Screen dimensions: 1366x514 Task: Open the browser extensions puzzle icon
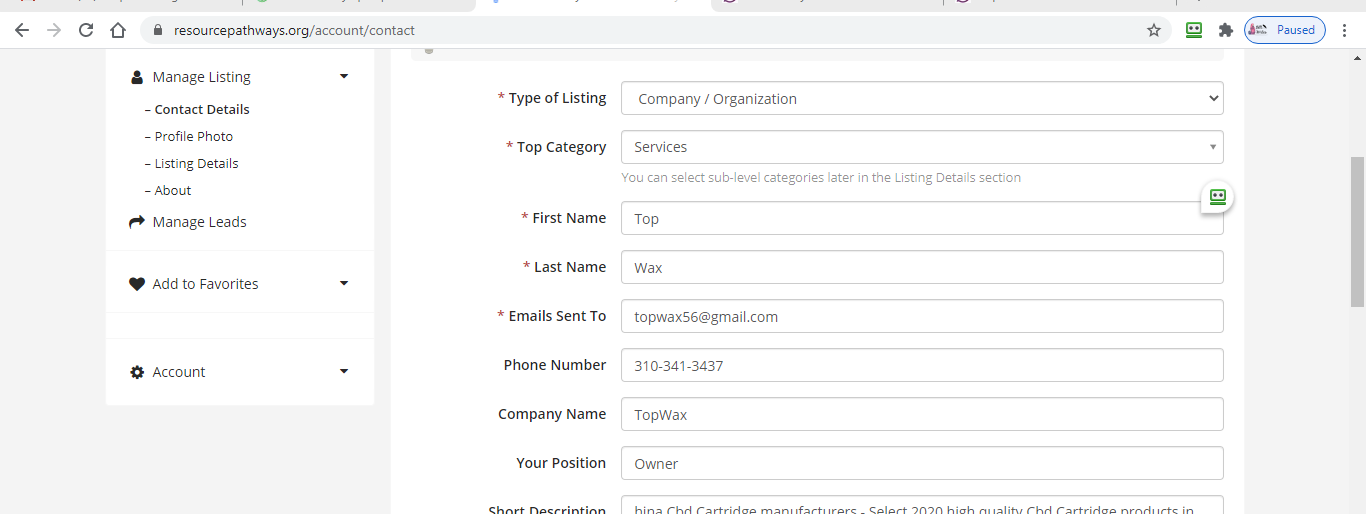pos(1225,30)
